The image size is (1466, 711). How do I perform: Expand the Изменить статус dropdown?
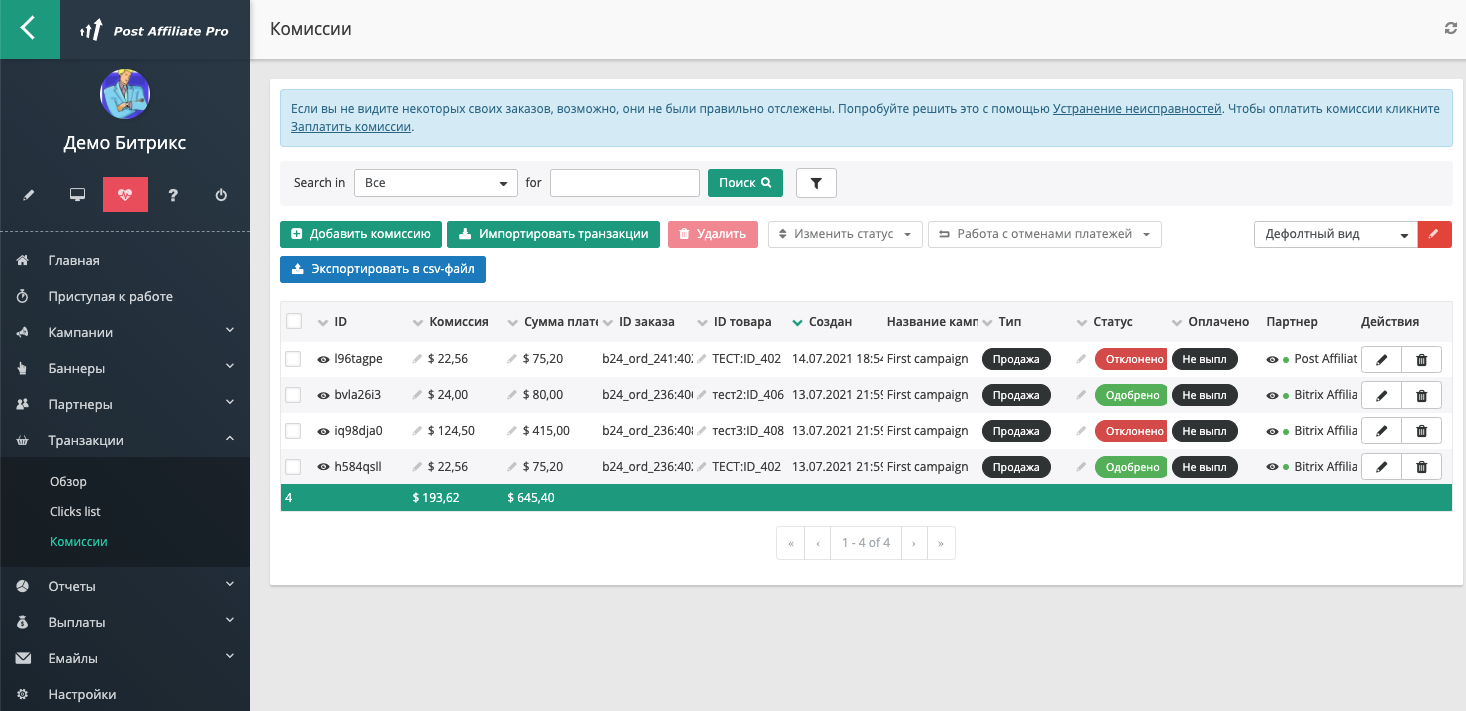pos(844,234)
